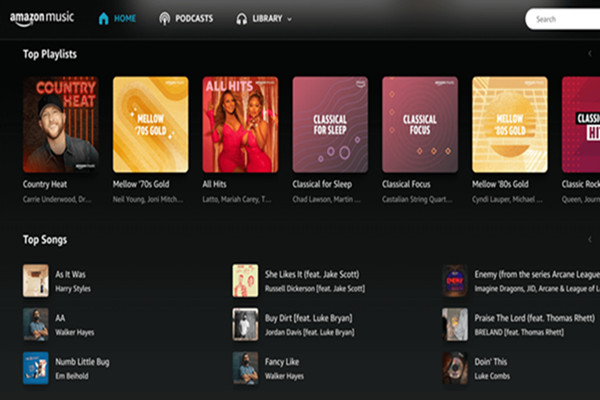The image size is (600, 400).
Task: Open artist Russell Dickerson [feat. Jake Scott]
Action: coord(315,289)
